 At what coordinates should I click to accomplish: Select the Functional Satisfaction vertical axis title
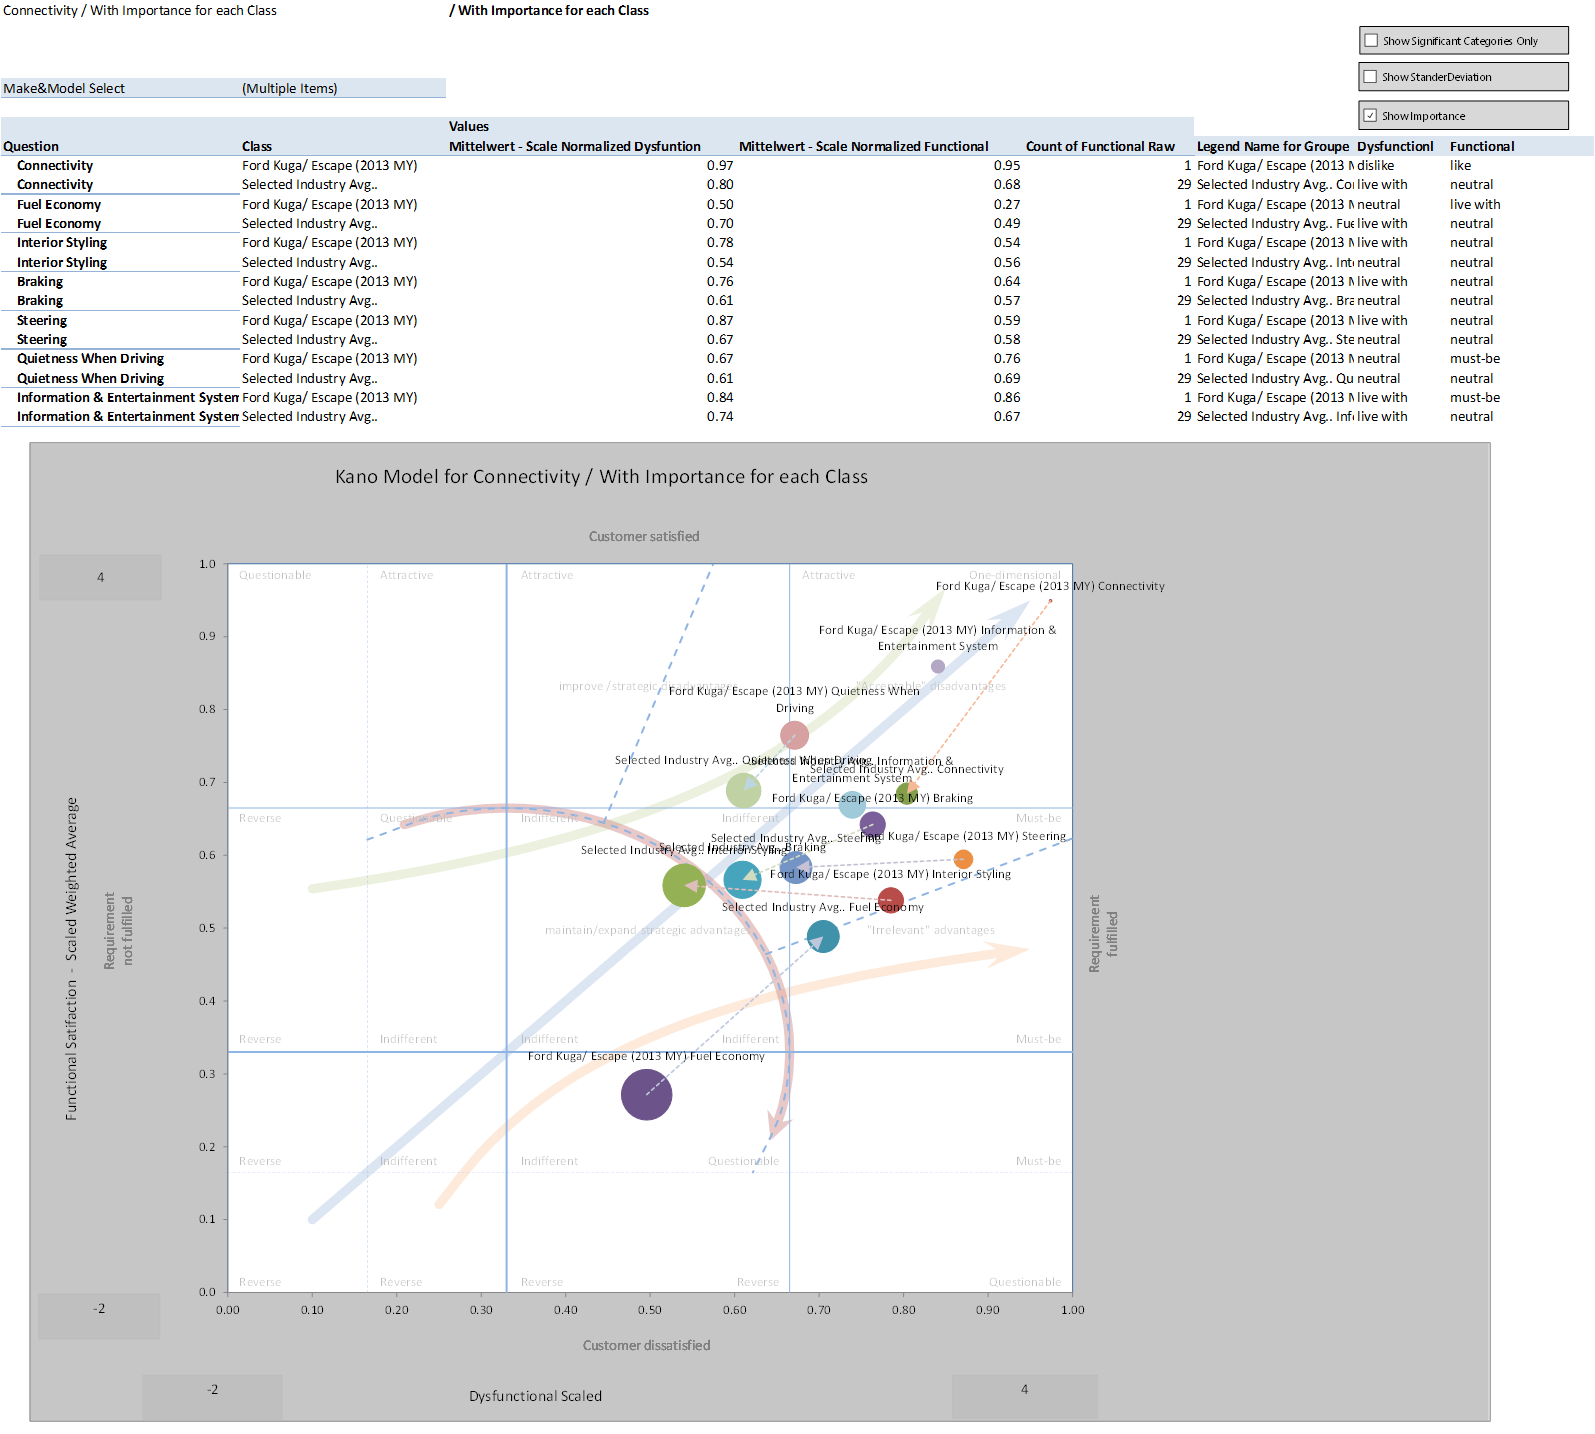click(x=72, y=958)
